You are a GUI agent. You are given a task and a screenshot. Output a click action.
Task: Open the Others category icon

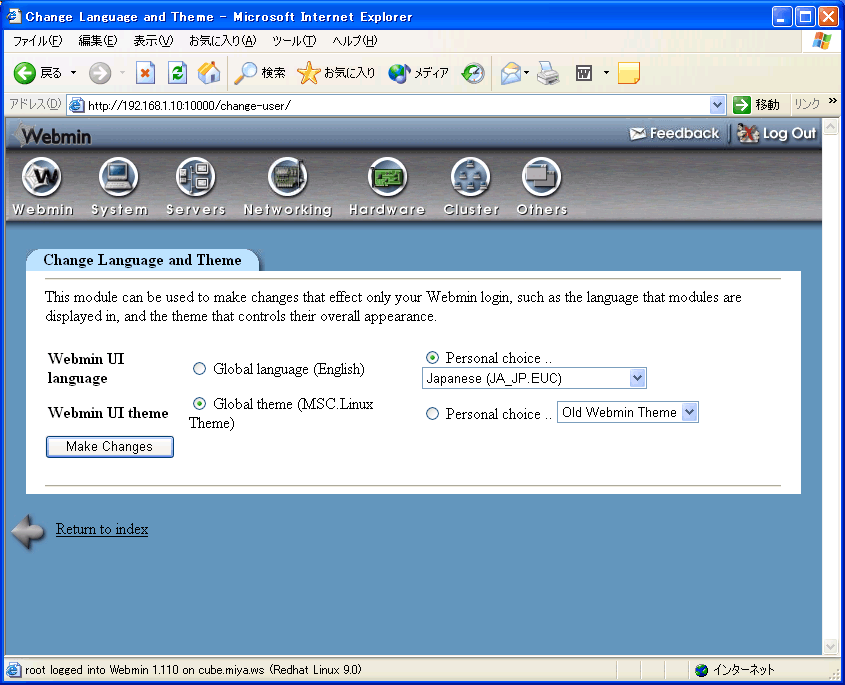click(542, 177)
